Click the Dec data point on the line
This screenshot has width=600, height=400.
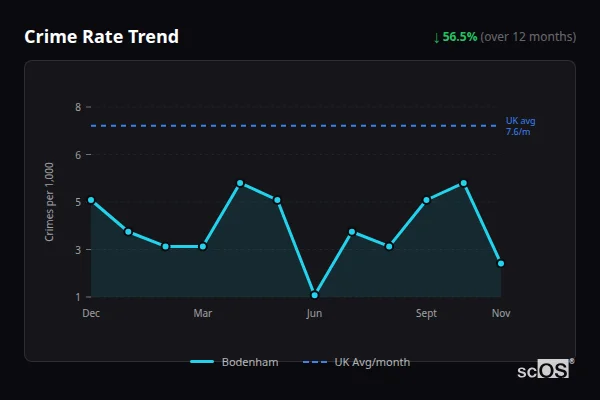coord(91,200)
